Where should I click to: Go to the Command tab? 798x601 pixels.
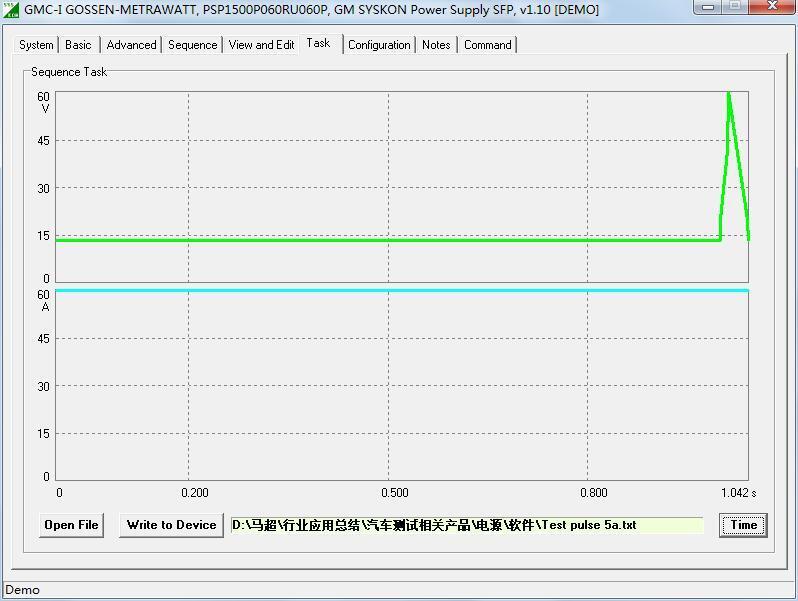point(487,45)
